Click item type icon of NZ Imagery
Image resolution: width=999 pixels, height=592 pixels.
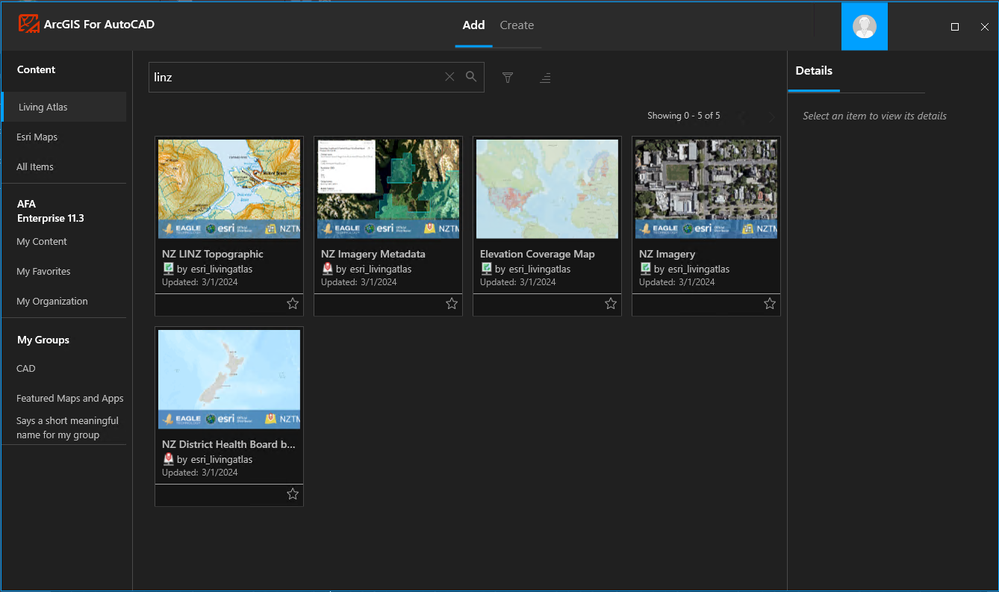(645, 268)
